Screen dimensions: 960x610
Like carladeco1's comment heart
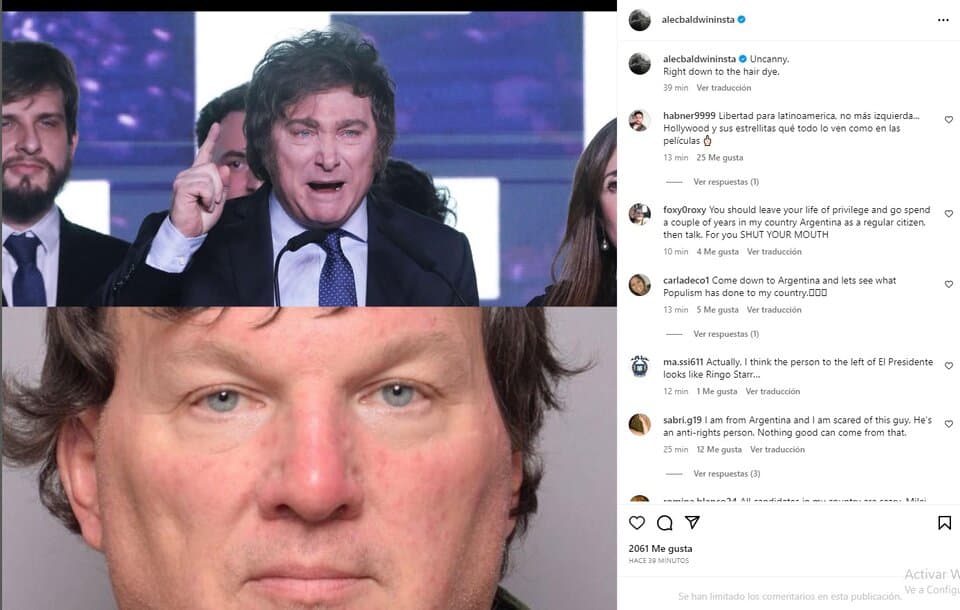click(x=948, y=284)
